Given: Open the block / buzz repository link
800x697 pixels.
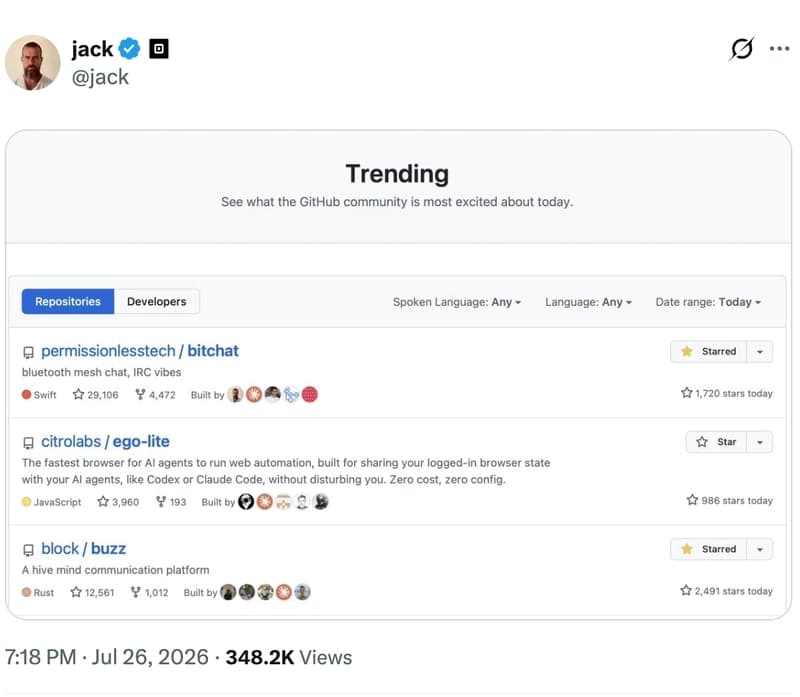Looking at the screenshot, I should (x=83, y=549).
